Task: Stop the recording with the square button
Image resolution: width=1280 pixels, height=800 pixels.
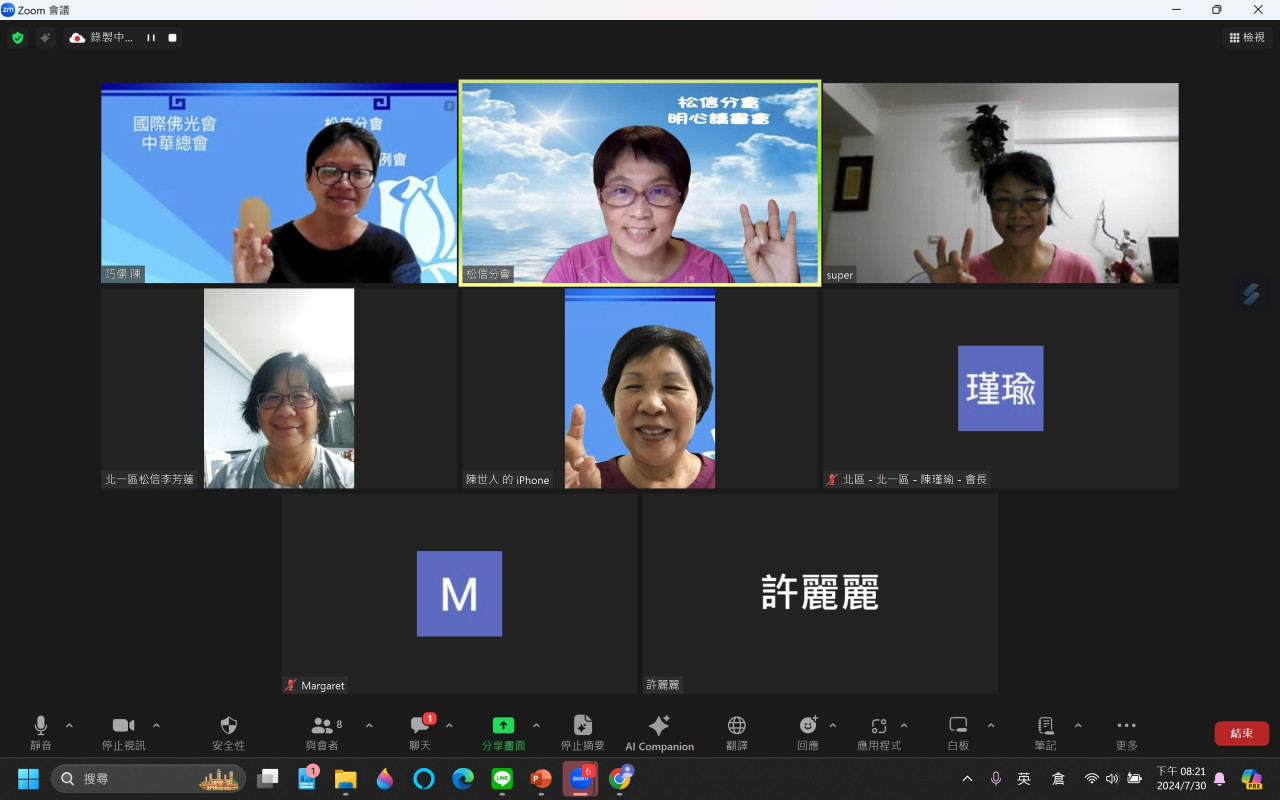Action: (172, 38)
